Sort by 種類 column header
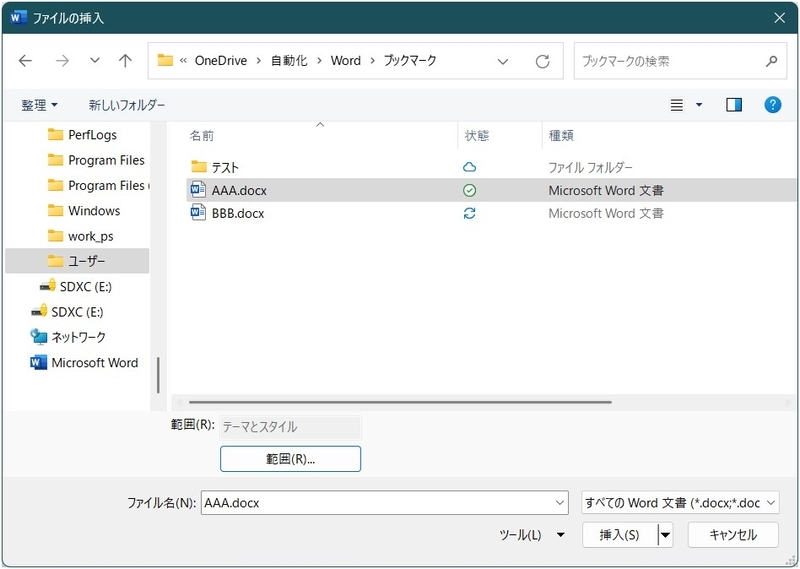 (561, 136)
